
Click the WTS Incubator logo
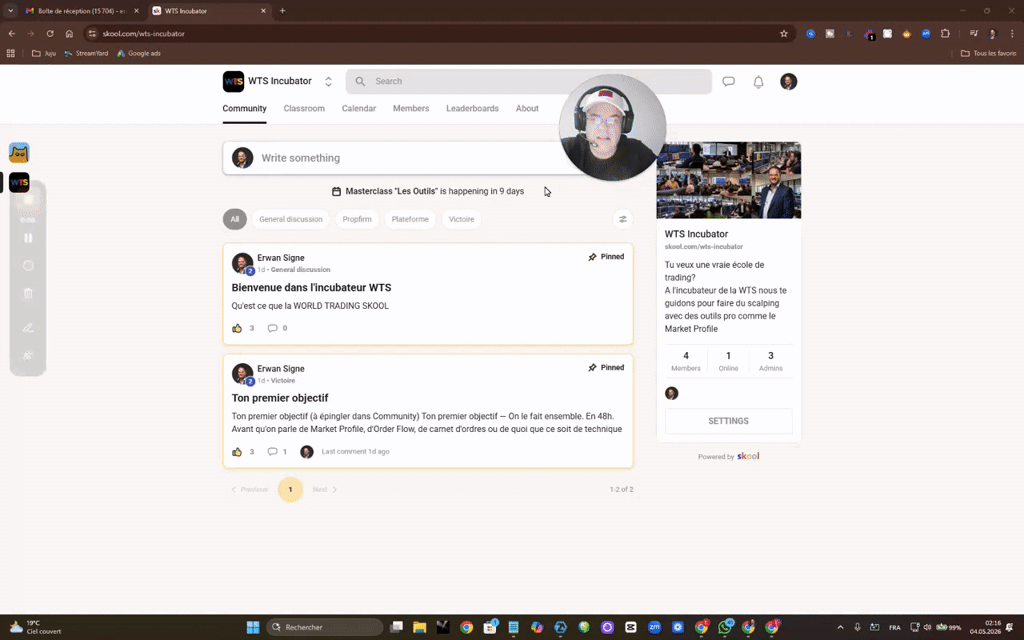(x=233, y=82)
